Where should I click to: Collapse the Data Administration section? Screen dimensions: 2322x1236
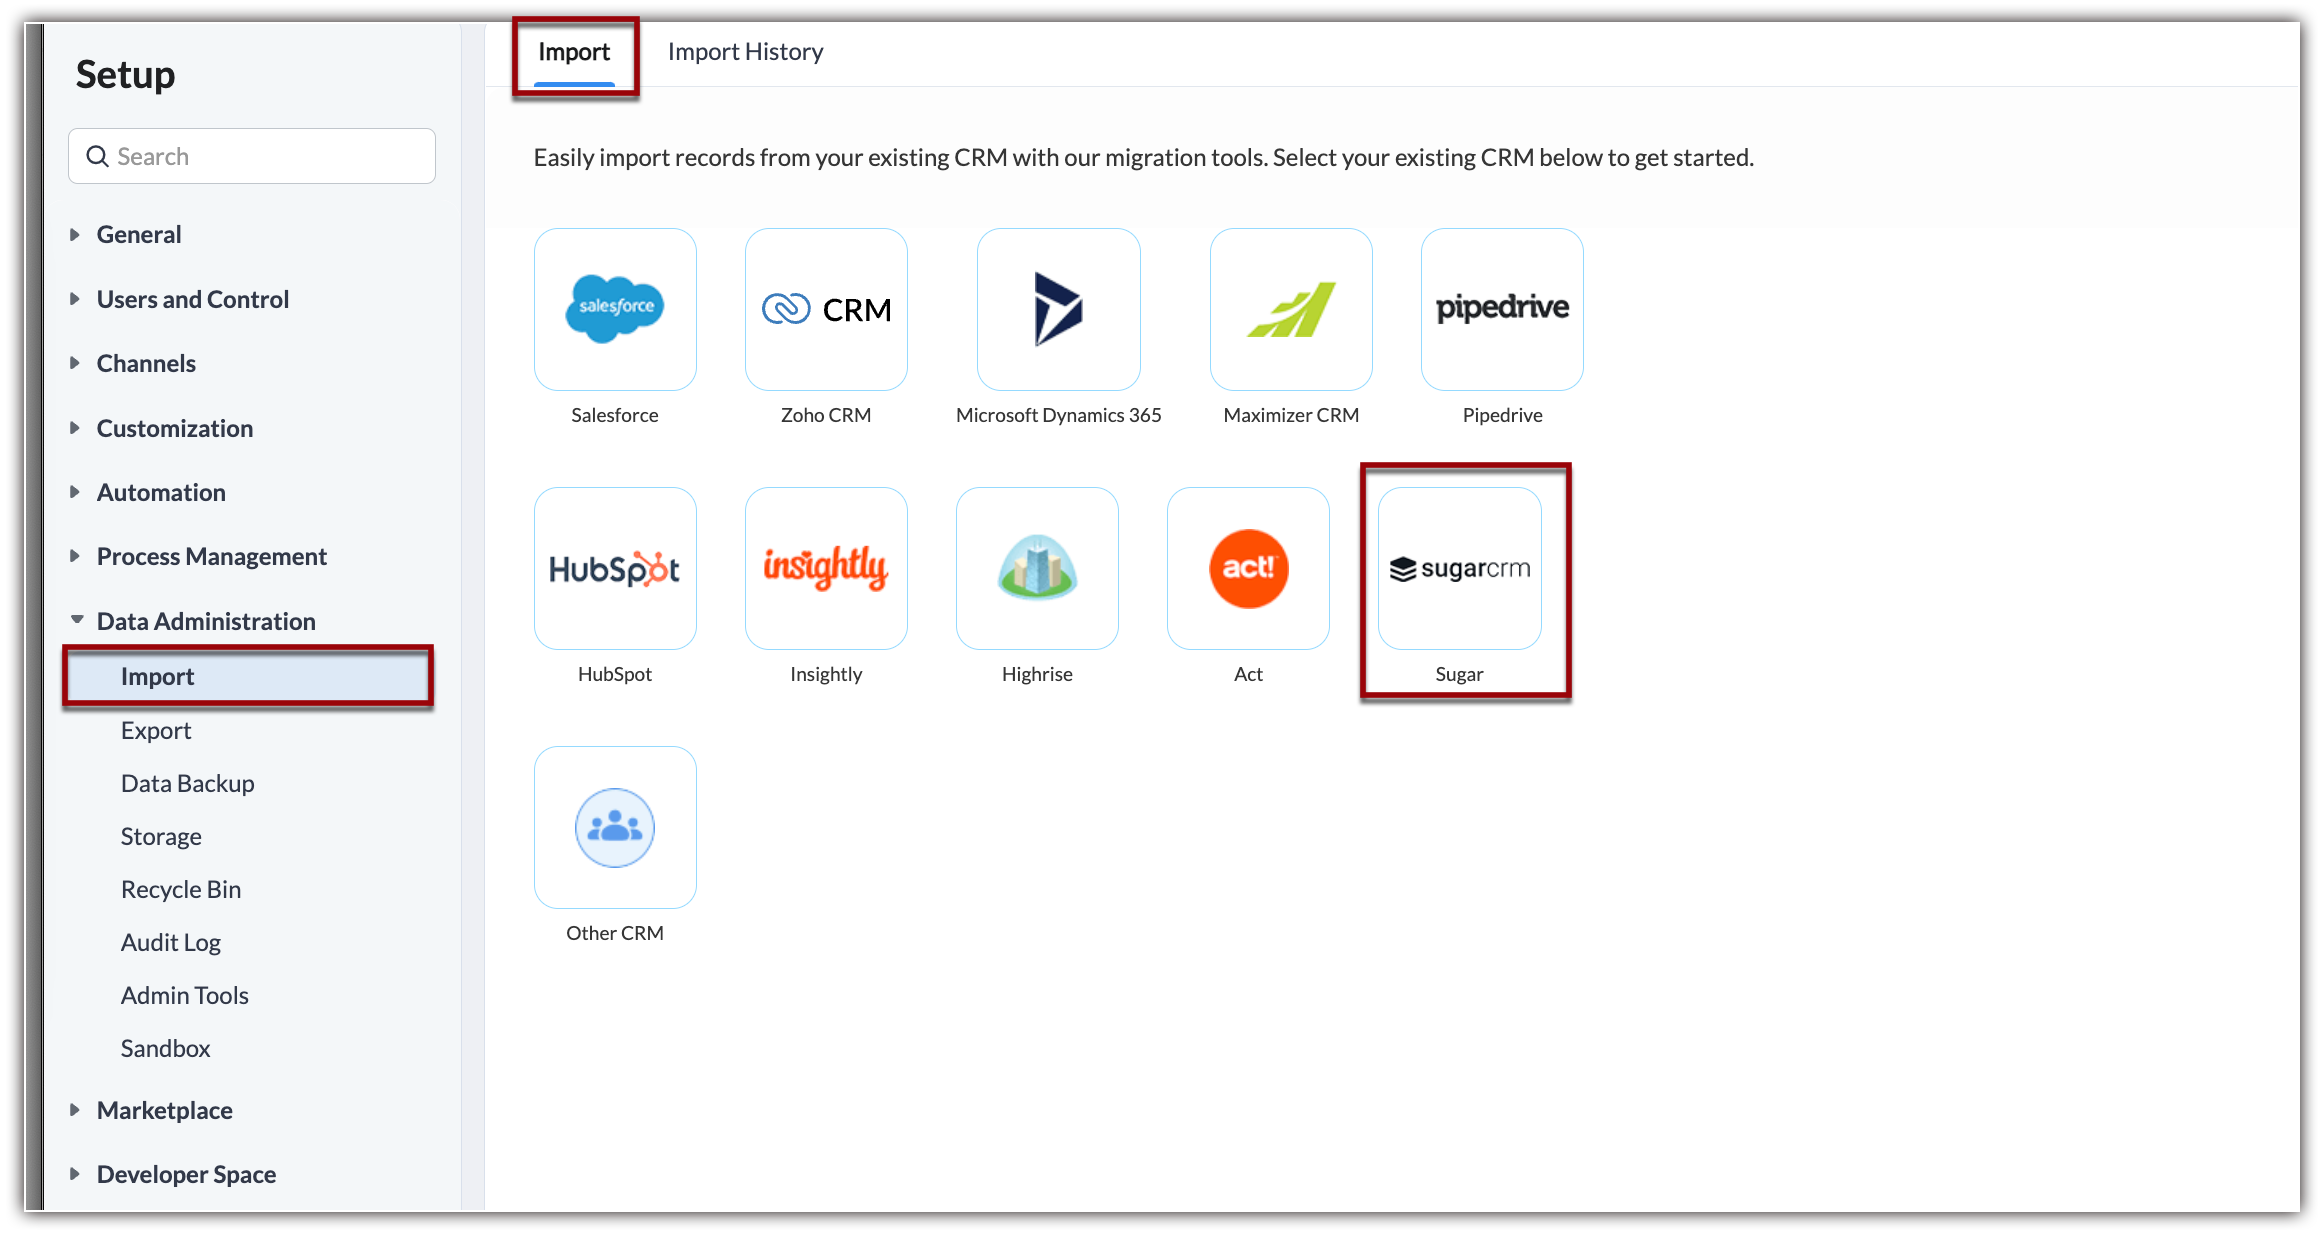coord(76,621)
